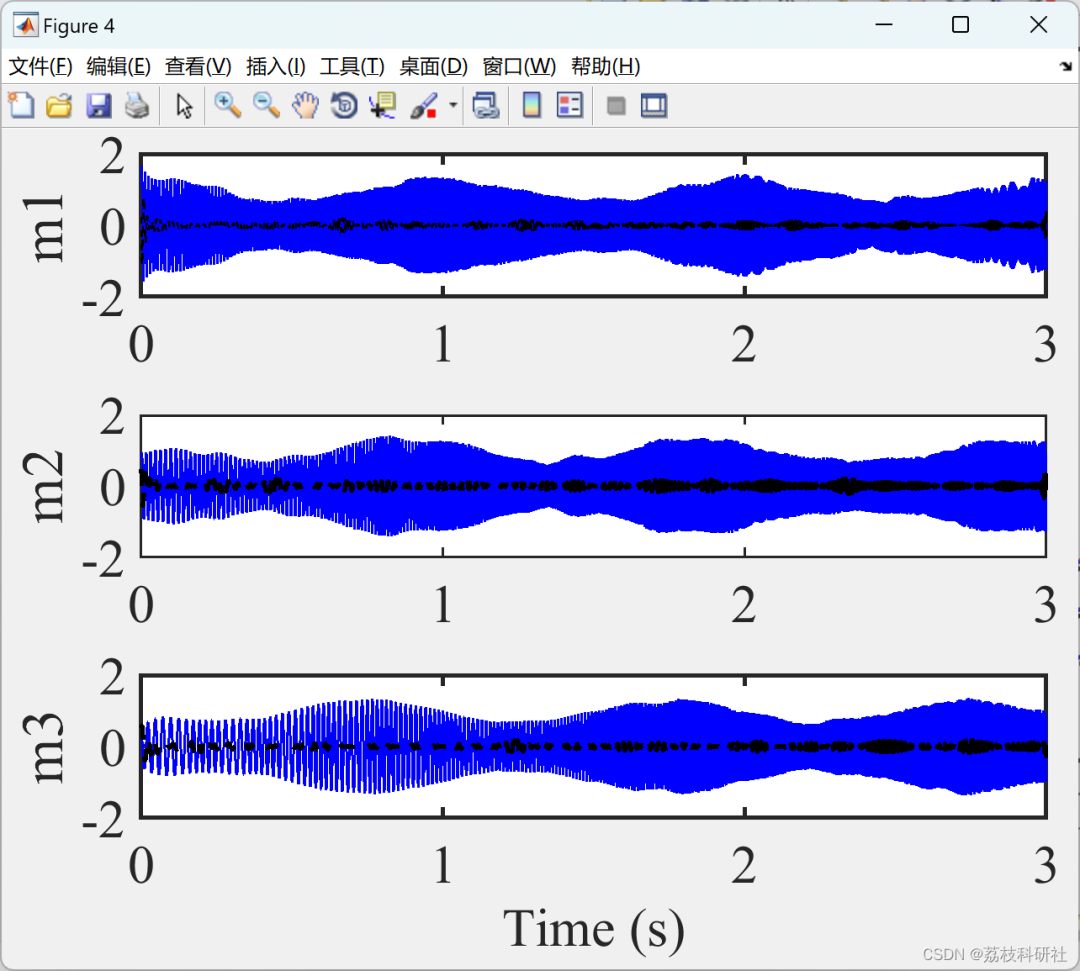The height and width of the screenshot is (971, 1080).
Task: Save the figure with the floppy icon
Action: pyautogui.click(x=98, y=106)
